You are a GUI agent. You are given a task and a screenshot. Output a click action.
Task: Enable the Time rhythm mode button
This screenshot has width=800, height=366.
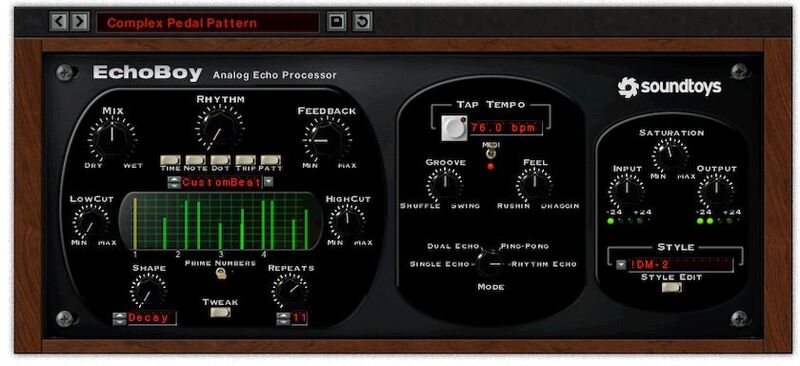(170, 160)
